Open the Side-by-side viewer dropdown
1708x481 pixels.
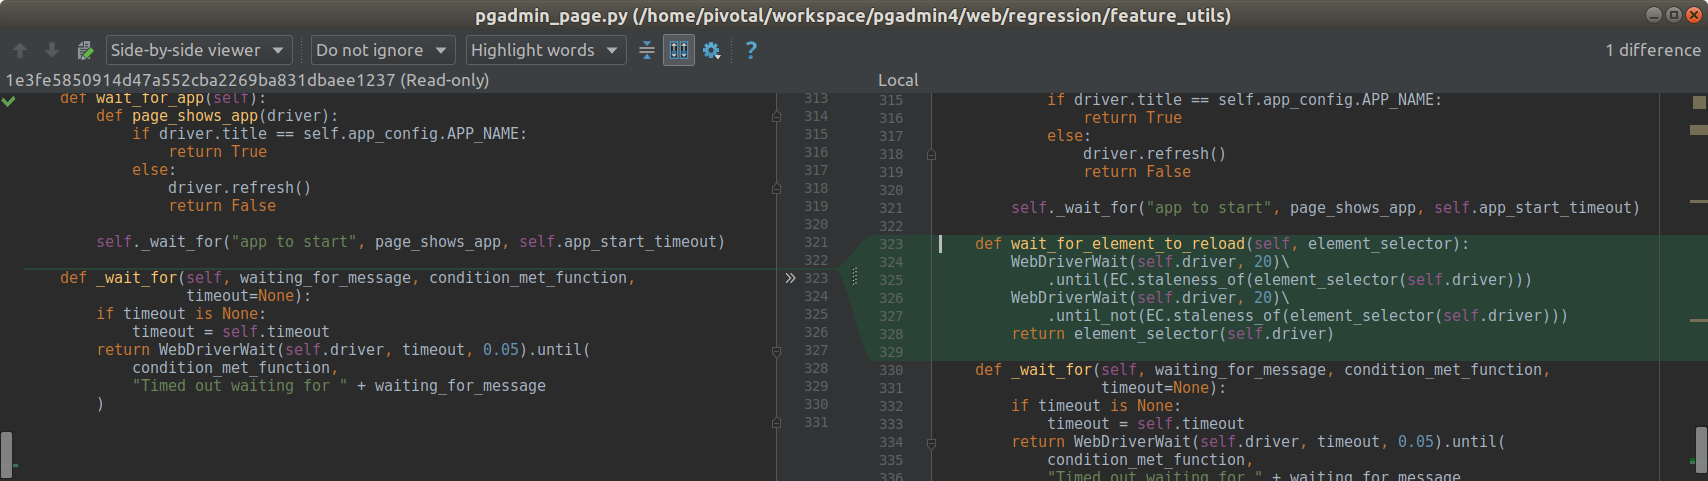(x=199, y=50)
